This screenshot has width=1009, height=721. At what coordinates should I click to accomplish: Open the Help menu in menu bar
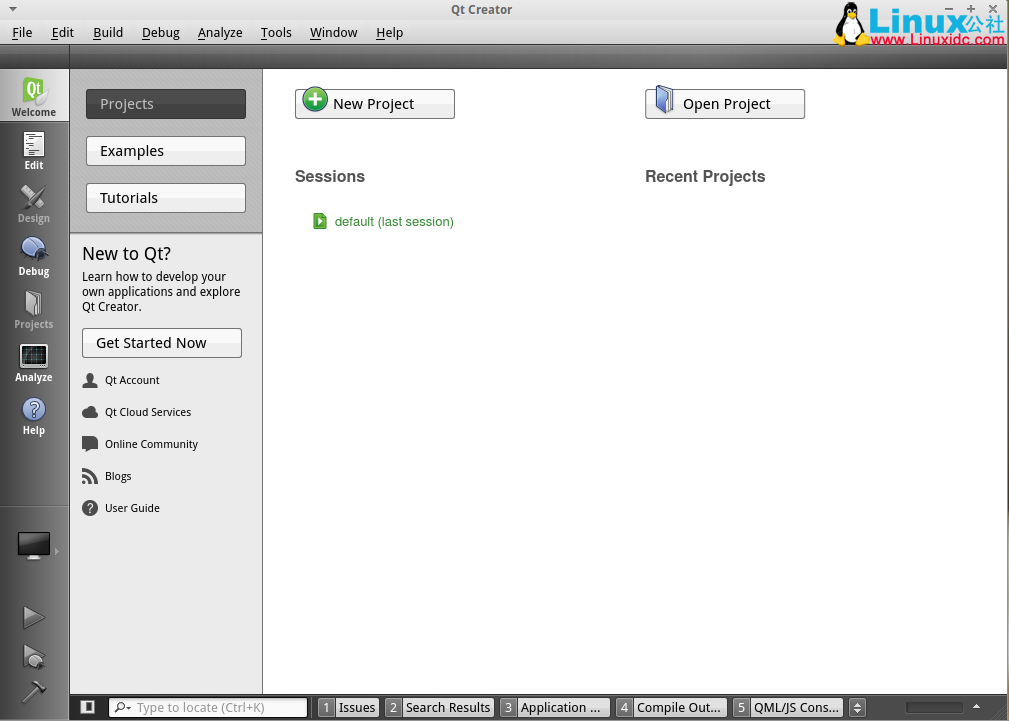click(389, 33)
